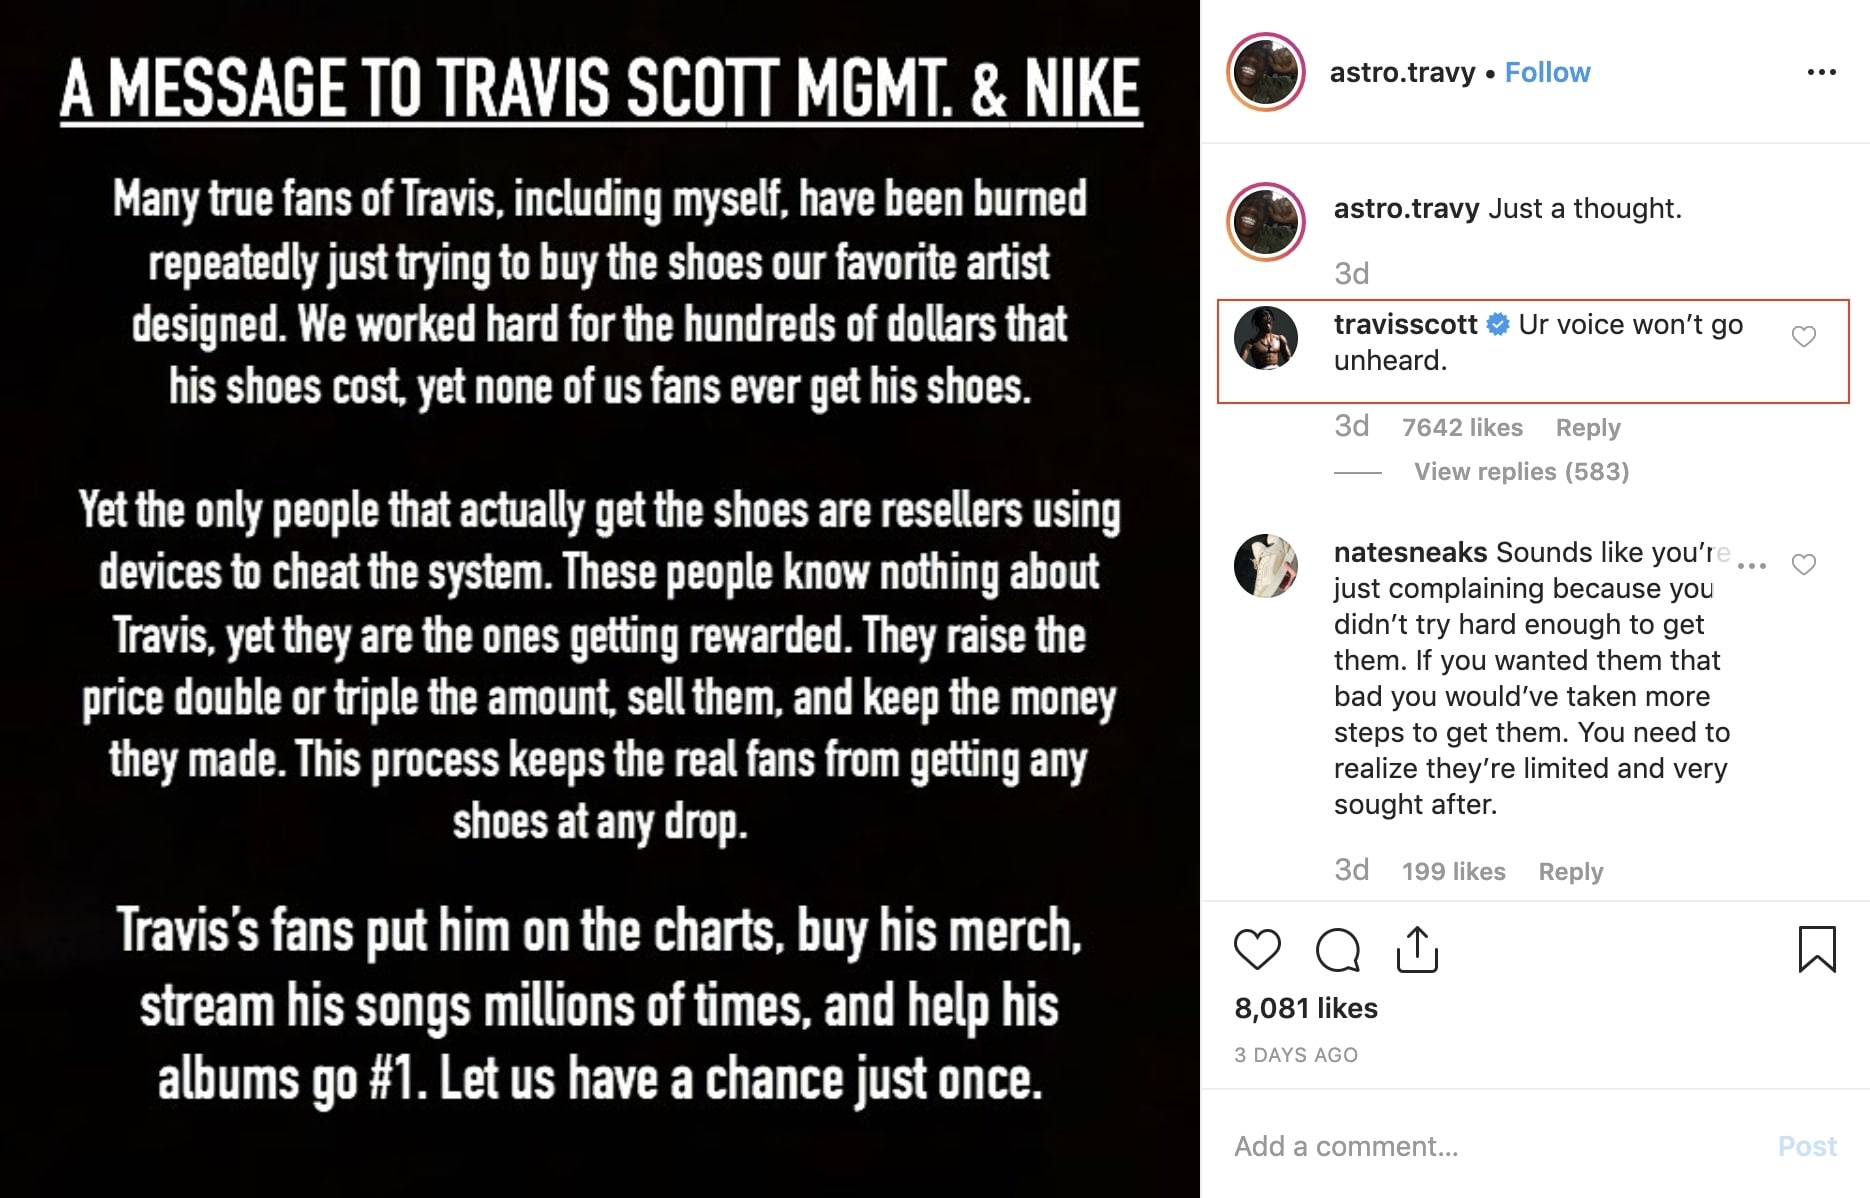This screenshot has width=1870, height=1198.
Task: Click the natesneaks username link
Action: tap(1410, 553)
